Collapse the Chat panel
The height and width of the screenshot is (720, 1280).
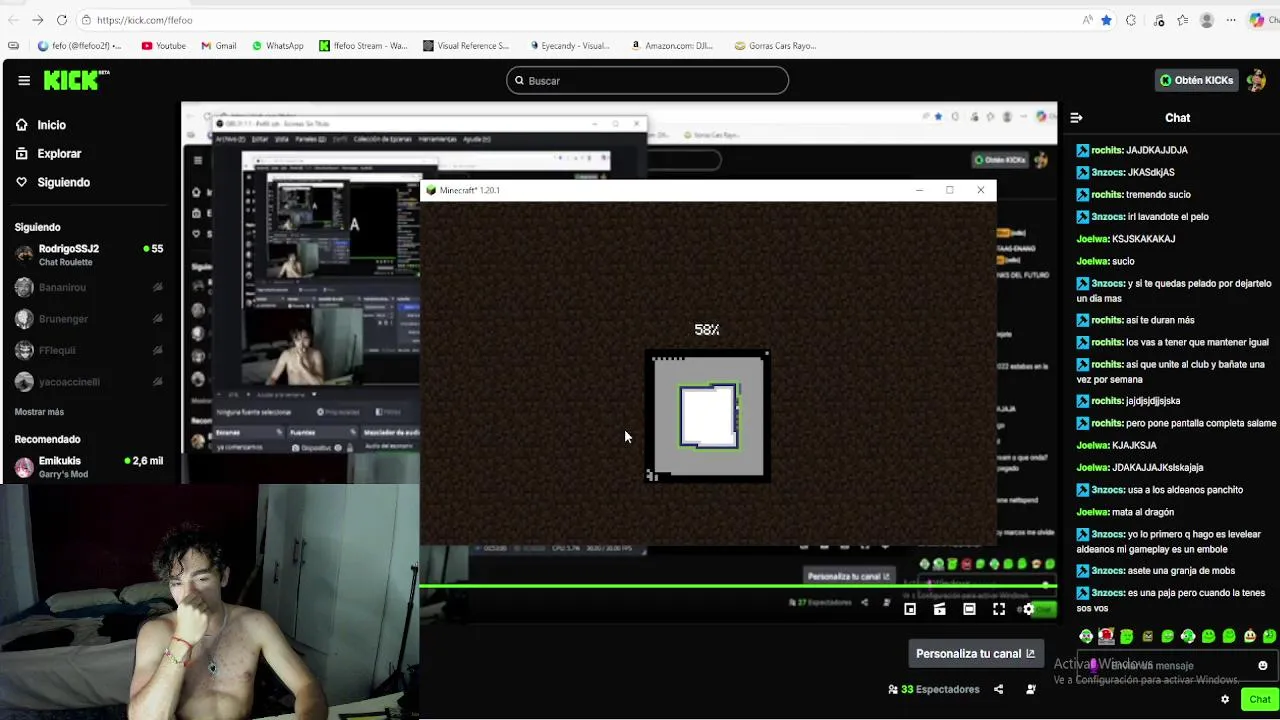(1077, 118)
